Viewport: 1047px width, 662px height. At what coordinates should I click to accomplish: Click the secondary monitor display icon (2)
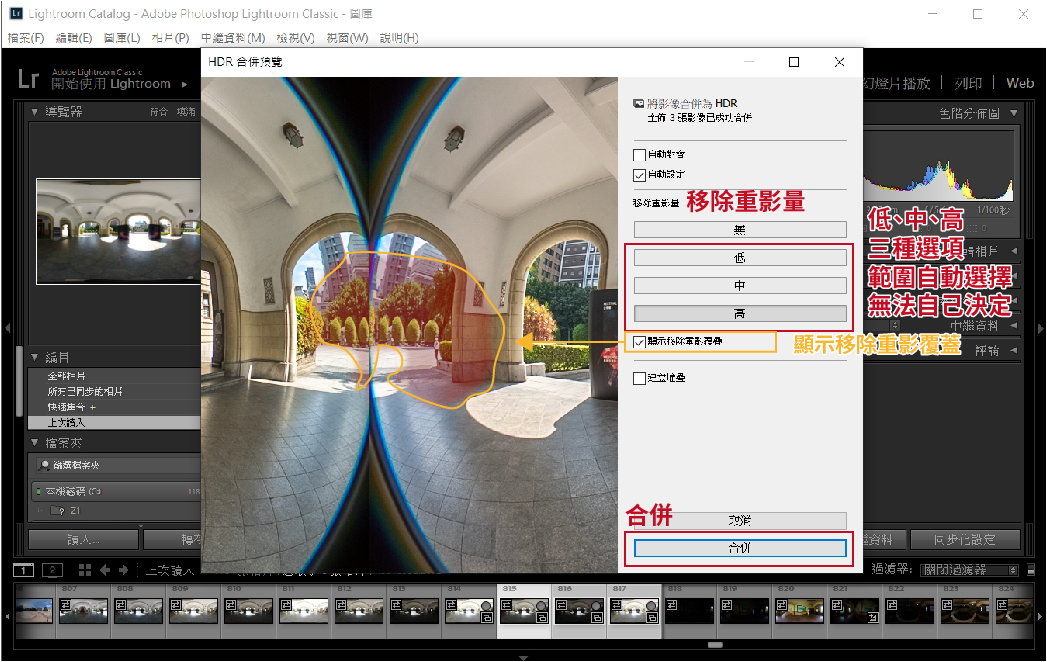52,570
